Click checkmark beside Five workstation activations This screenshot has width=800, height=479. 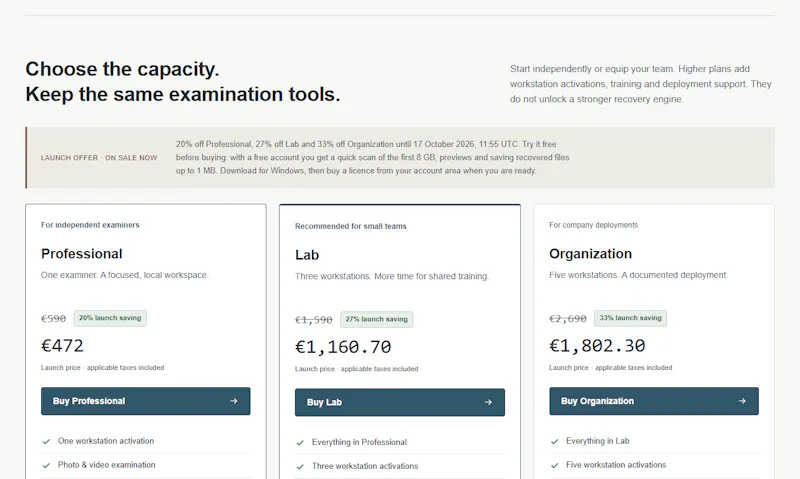555,465
